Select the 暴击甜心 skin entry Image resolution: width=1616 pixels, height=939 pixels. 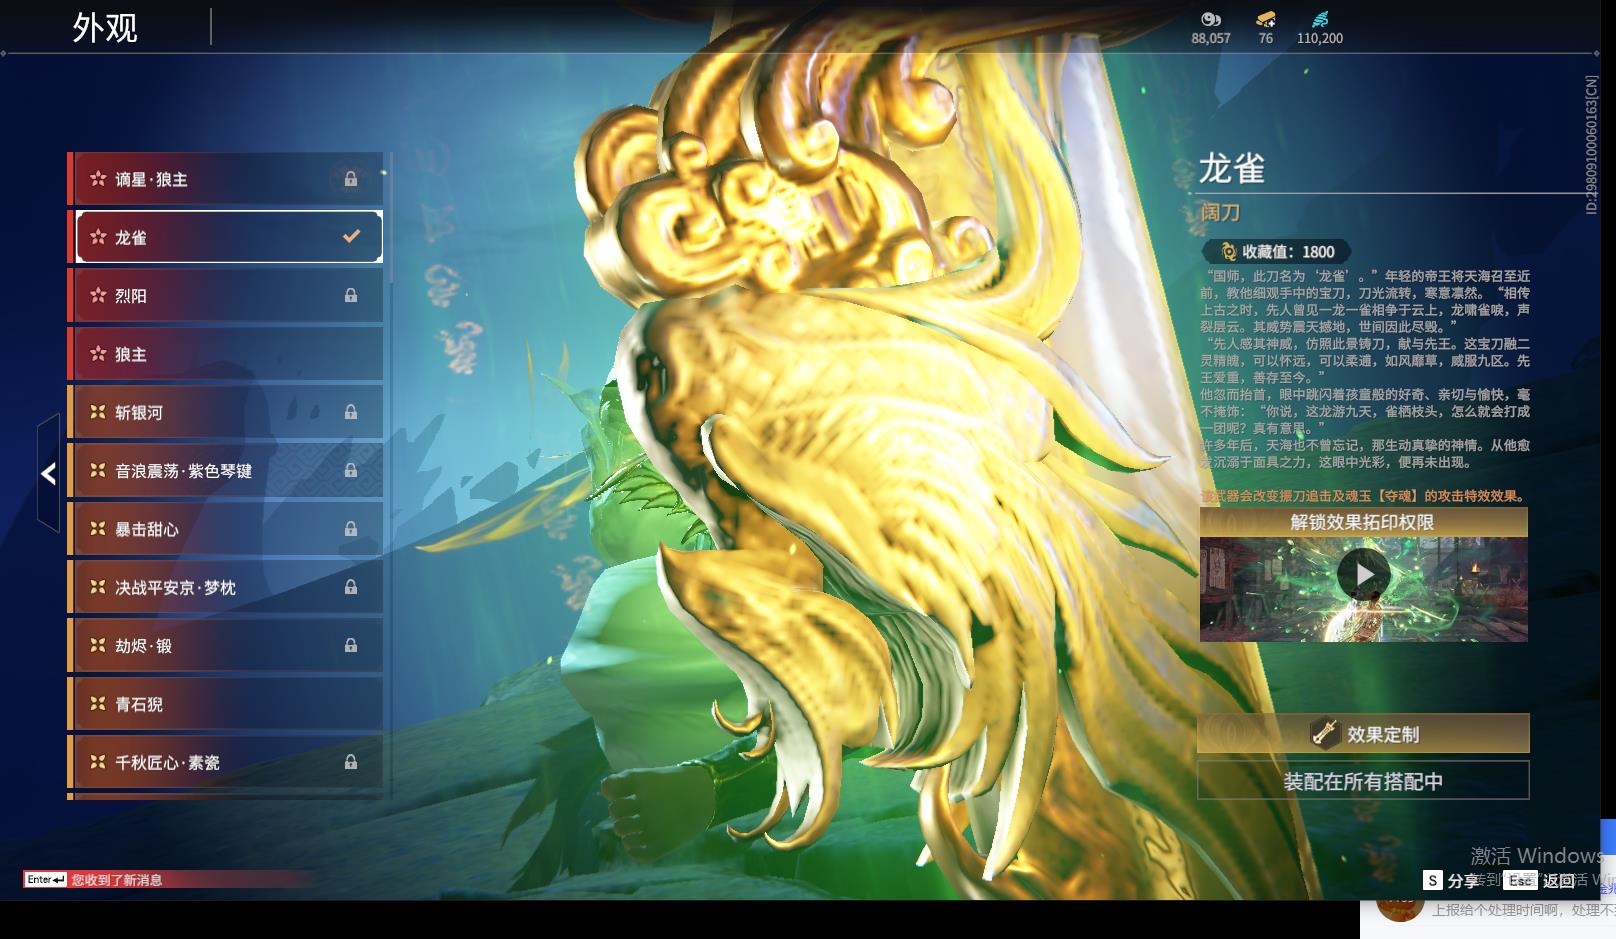(227, 528)
